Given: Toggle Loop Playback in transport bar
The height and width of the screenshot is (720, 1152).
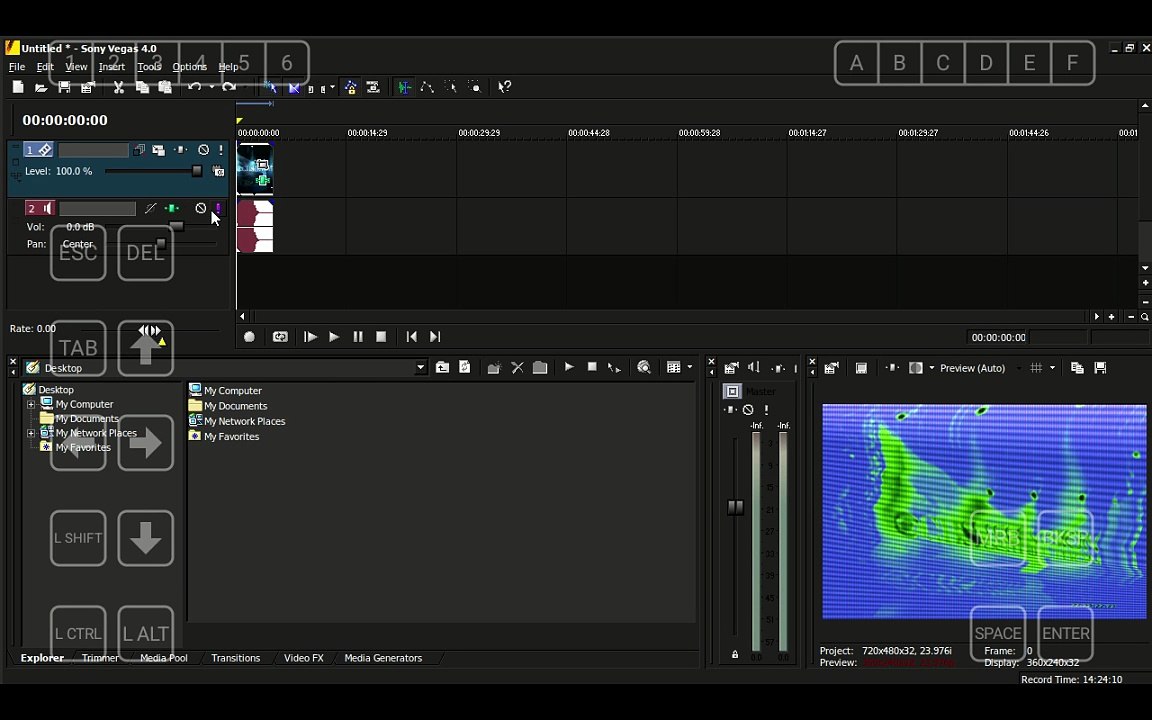Looking at the screenshot, I should tap(280, 336).
